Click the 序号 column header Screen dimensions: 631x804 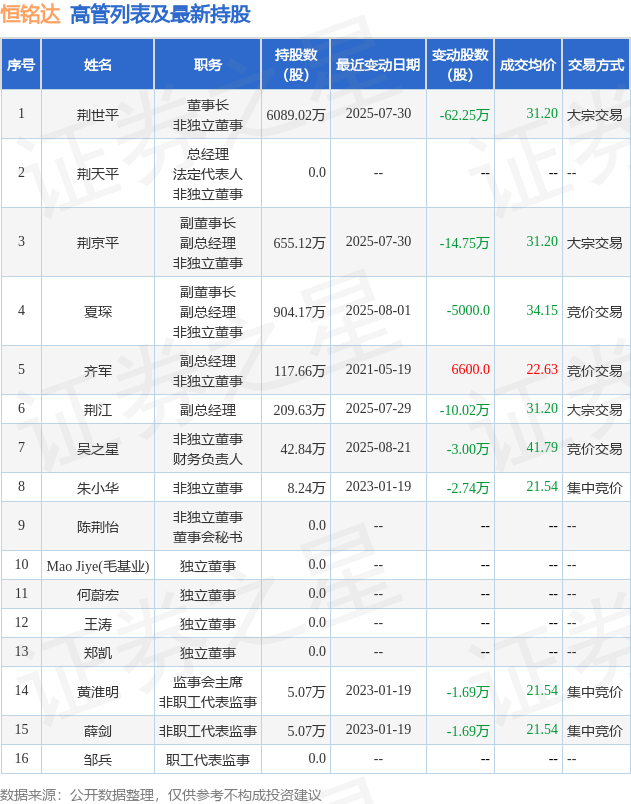(x=21, y=65)
